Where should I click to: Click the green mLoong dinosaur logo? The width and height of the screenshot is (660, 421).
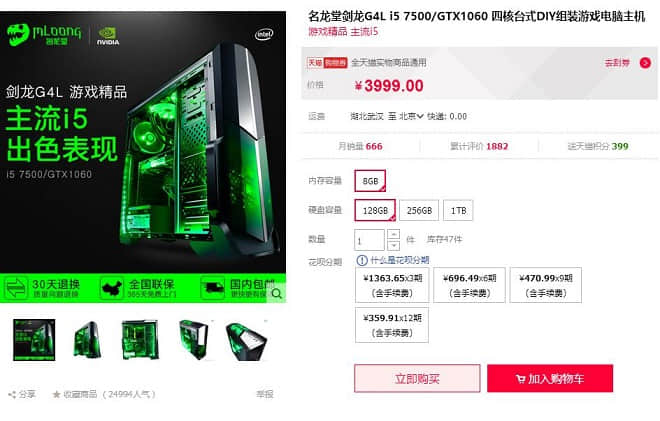18,35
